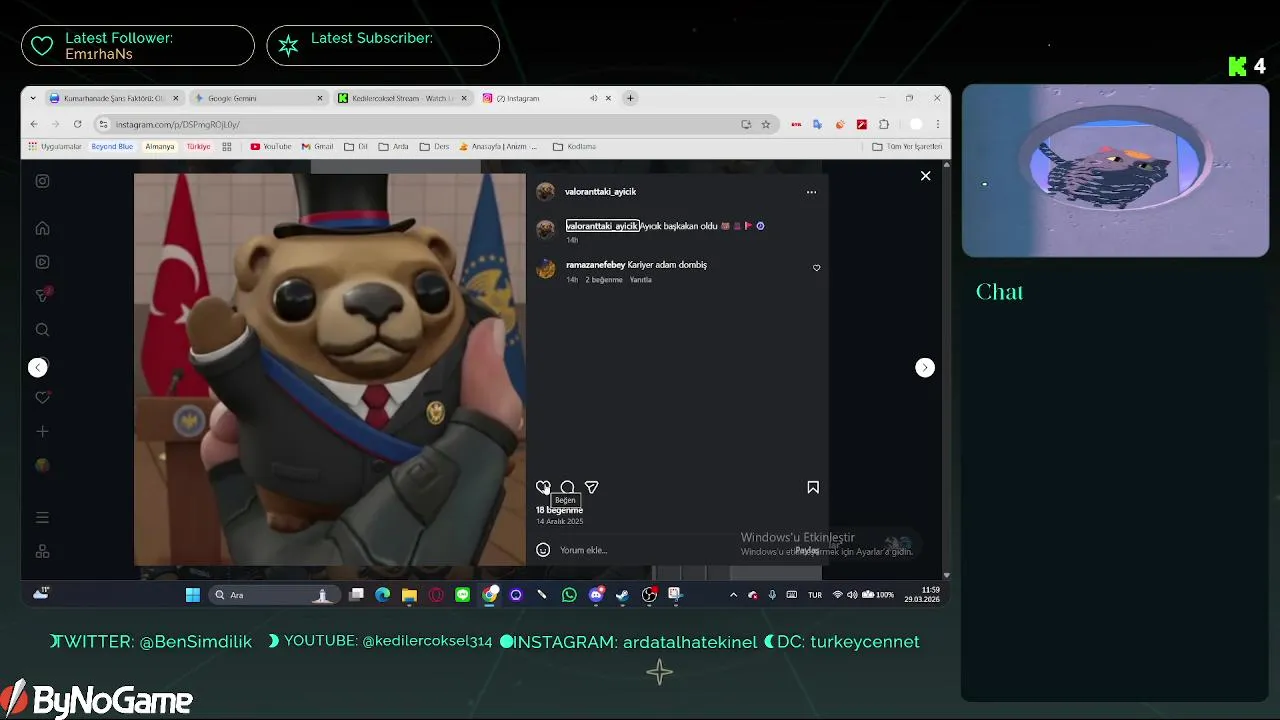Open YouTube bookmark
The width and height of the screenshot is (1280, 720).
point(271,147)
